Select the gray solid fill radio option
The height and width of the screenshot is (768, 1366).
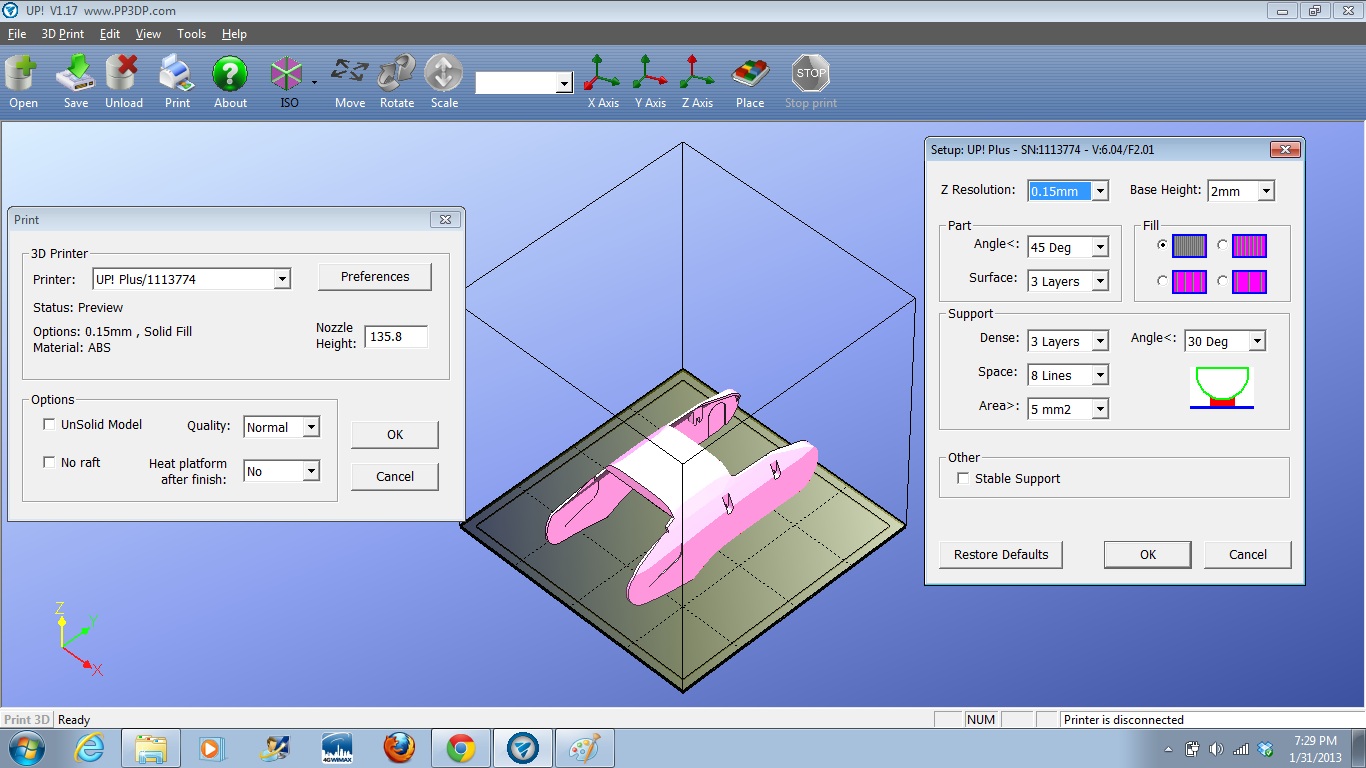(x=1162, y=245)
